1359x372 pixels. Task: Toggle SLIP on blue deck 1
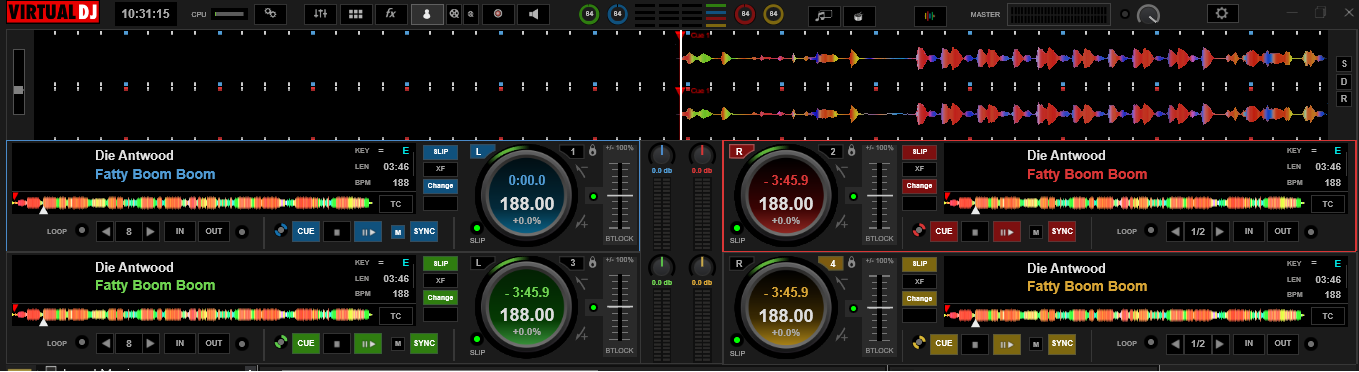coord(439,152)
